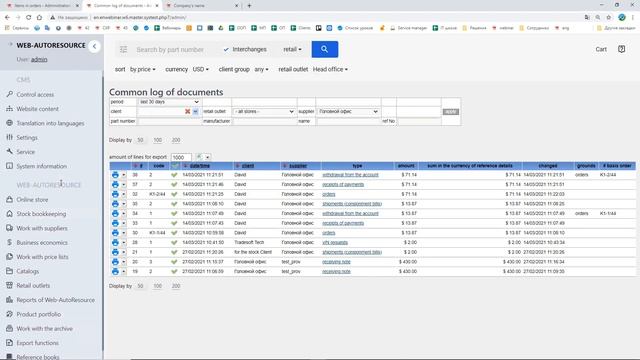Open Reports of Web-AutoResource item

[x=56, y=300]
